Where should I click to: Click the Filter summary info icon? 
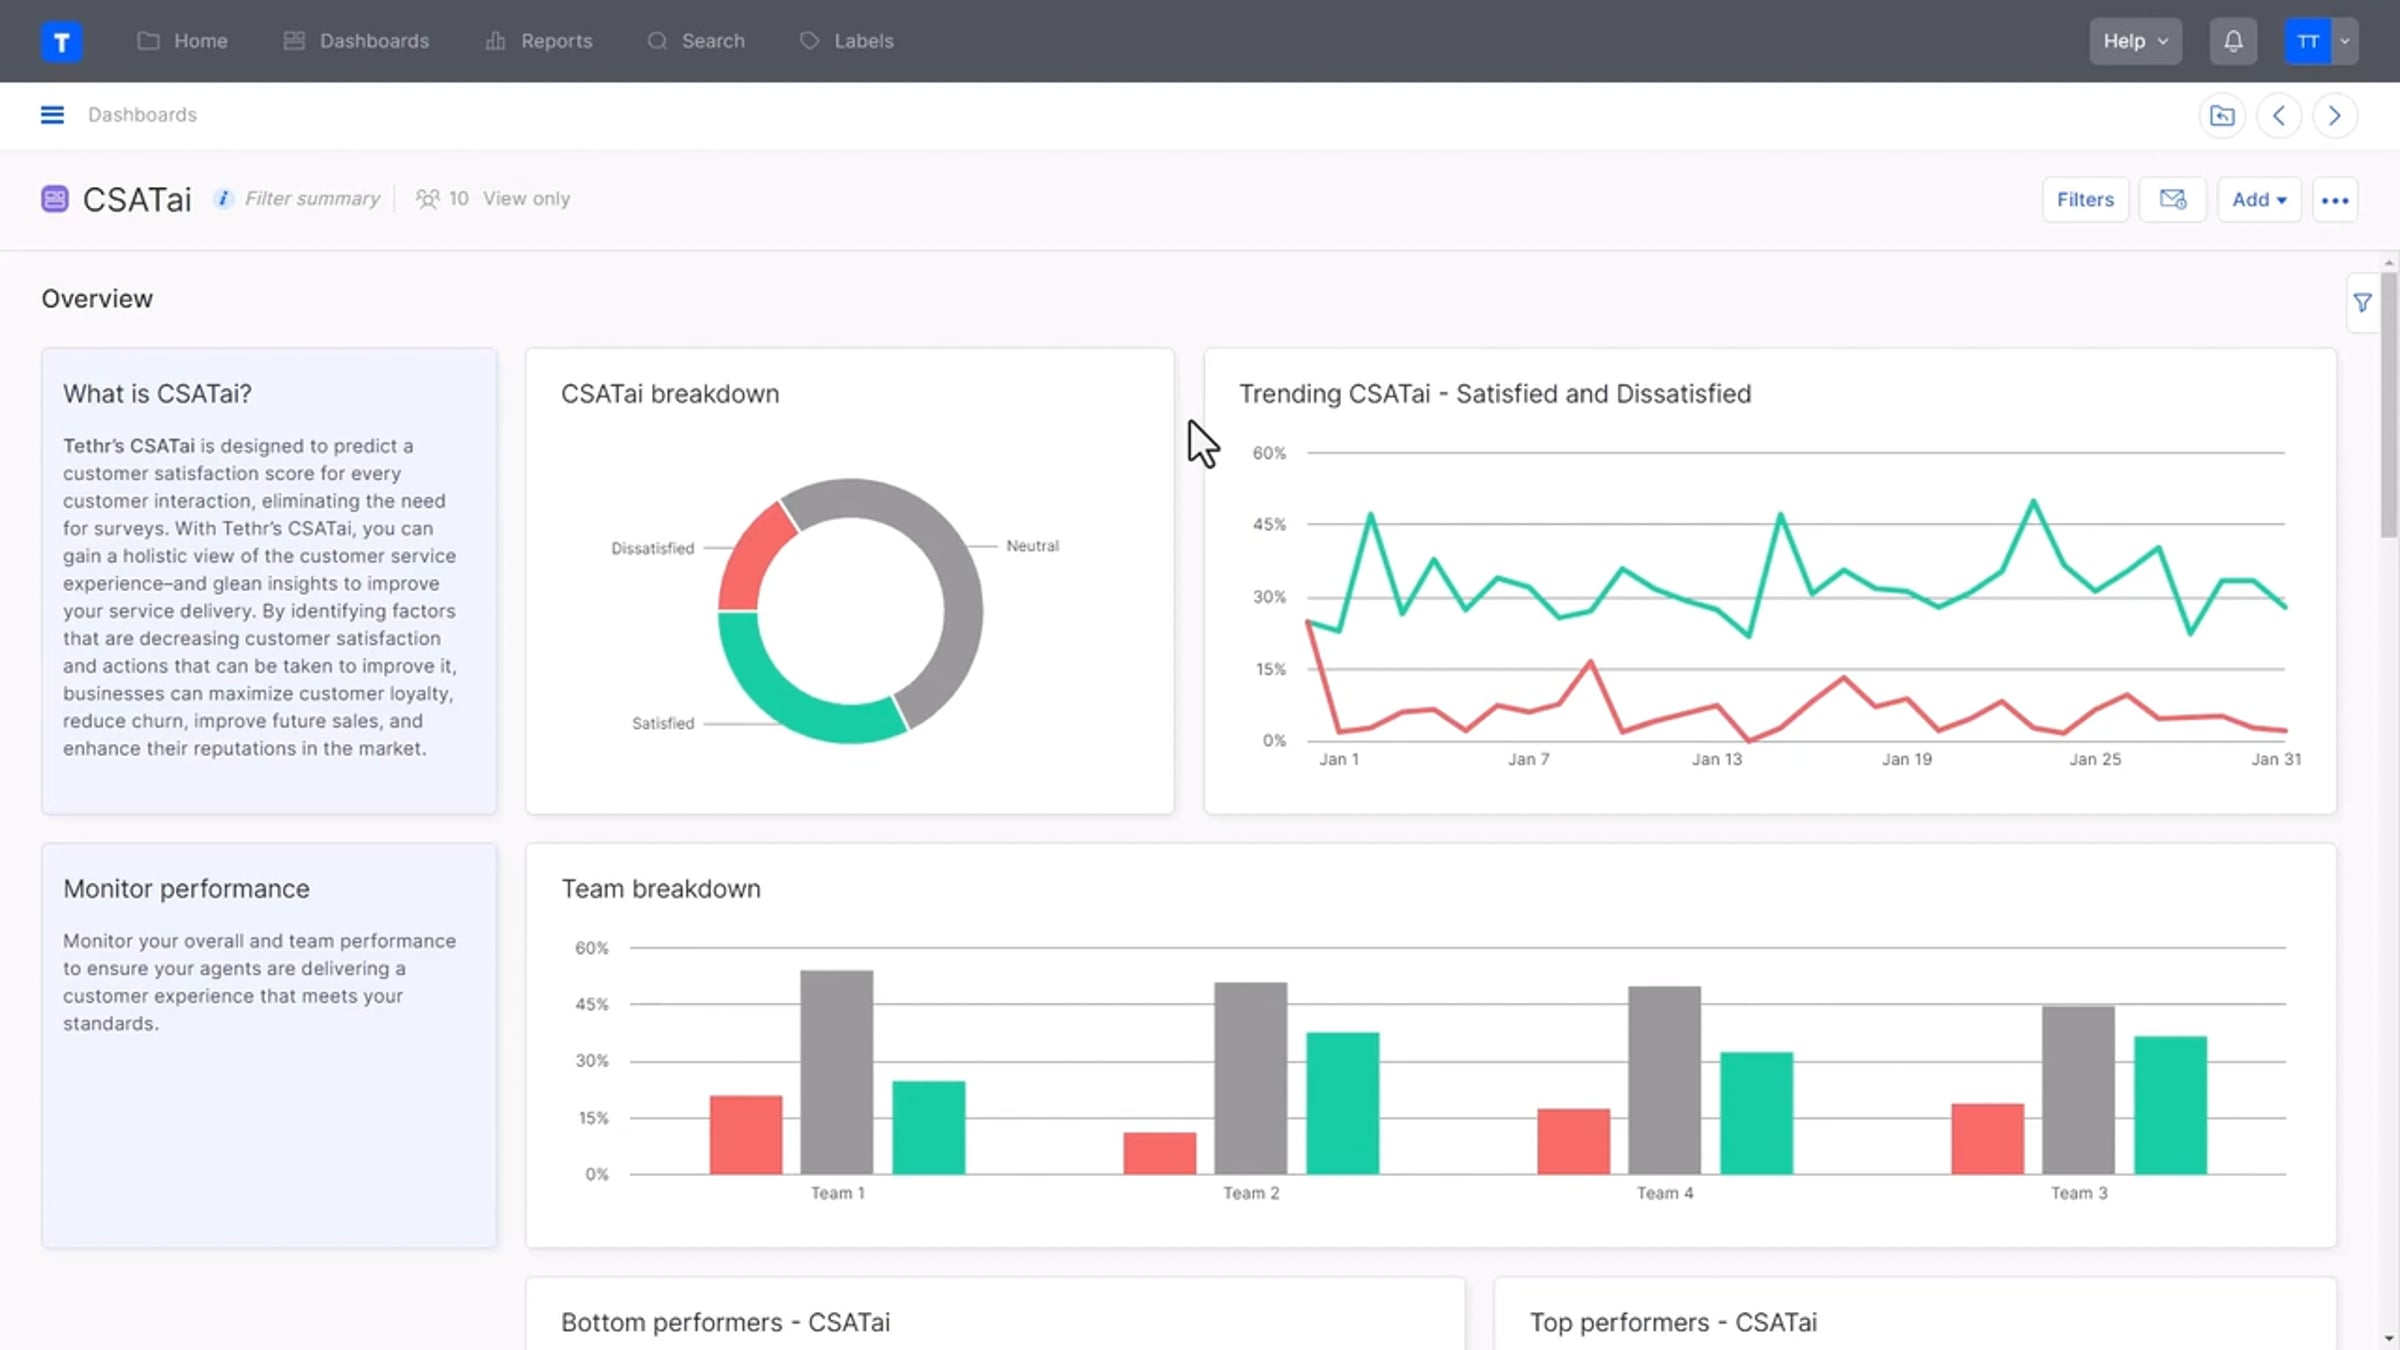(223, 199)
